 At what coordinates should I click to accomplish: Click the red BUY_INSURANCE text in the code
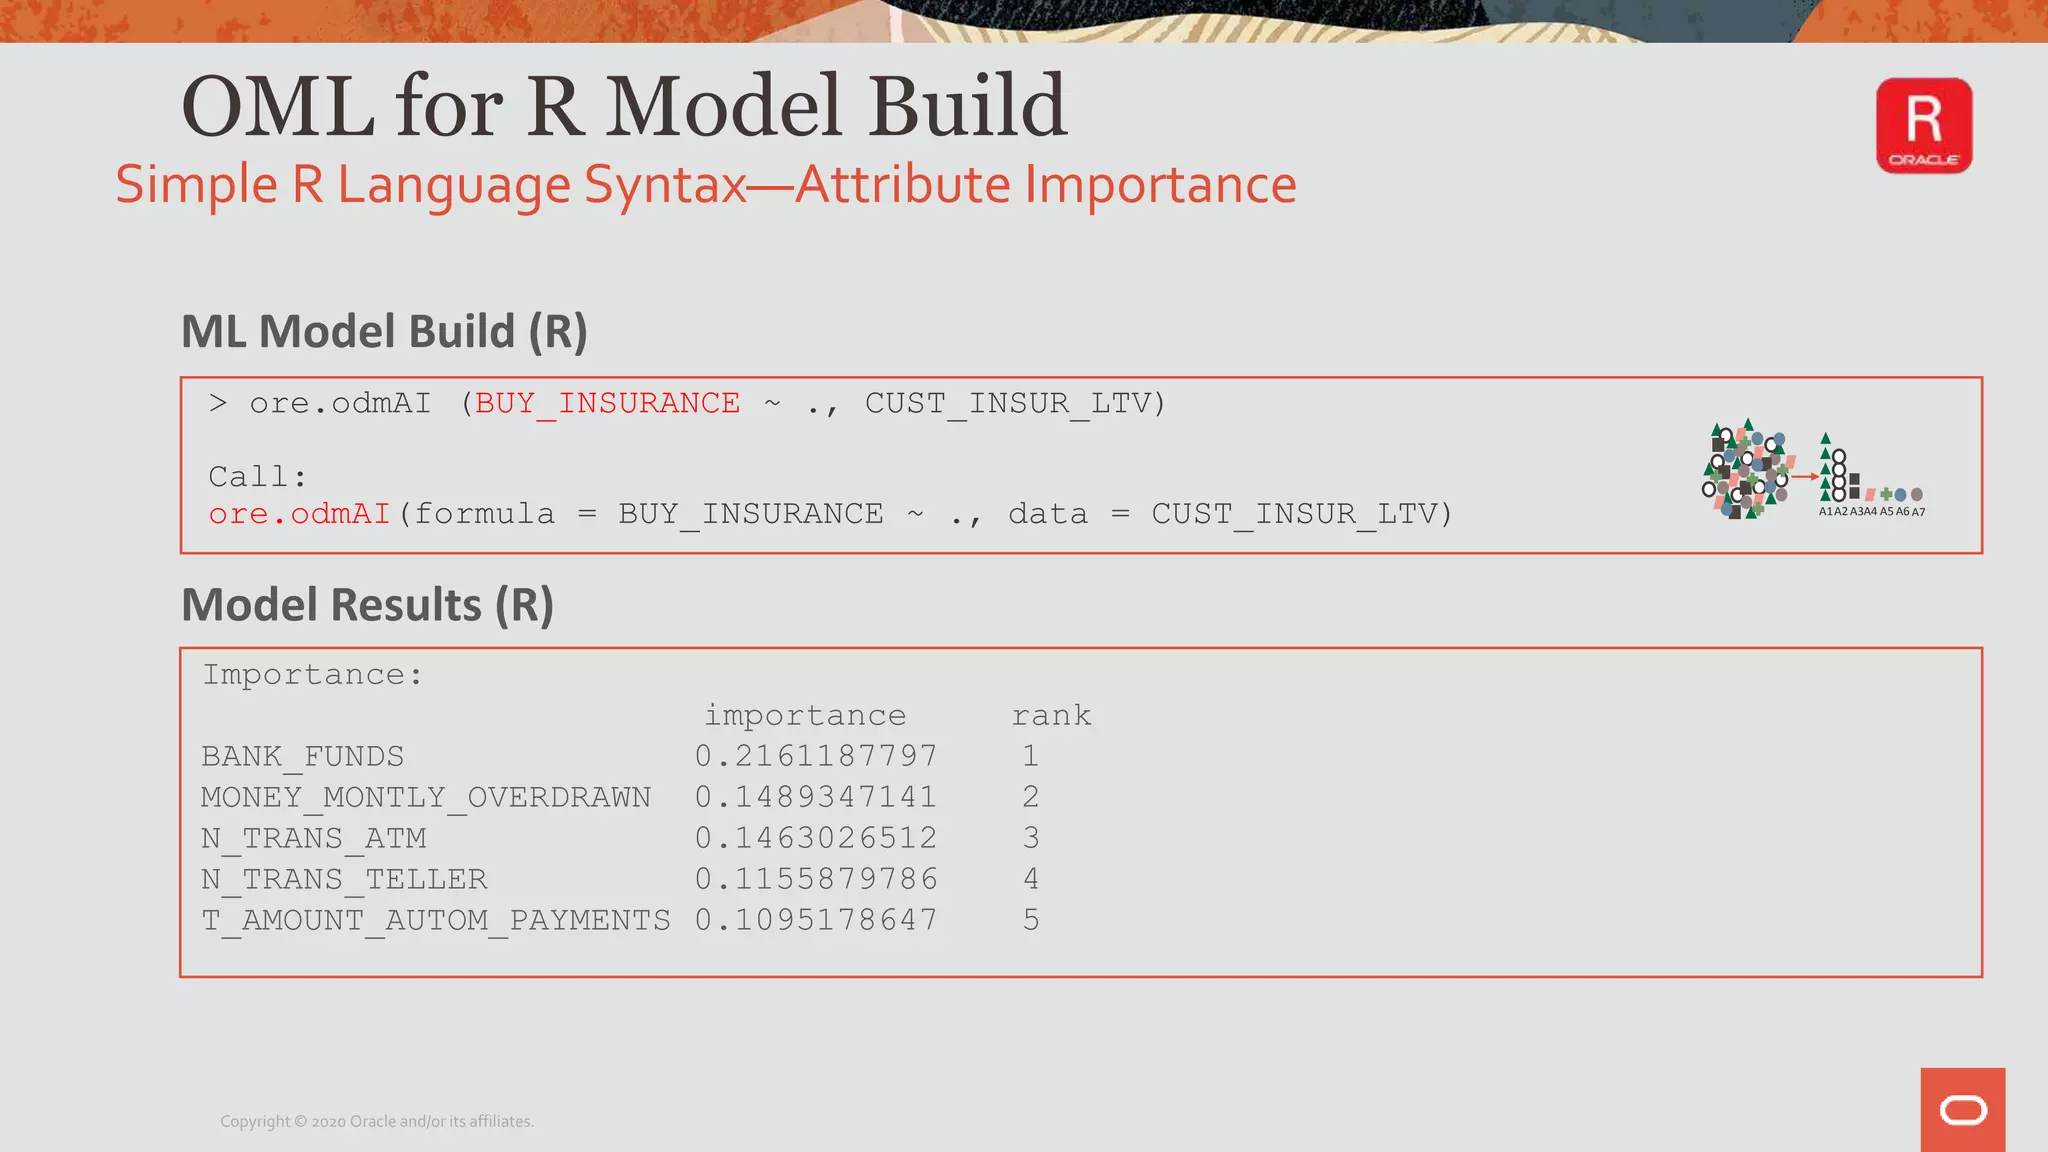pyautogui.click(x=607, y=403)
